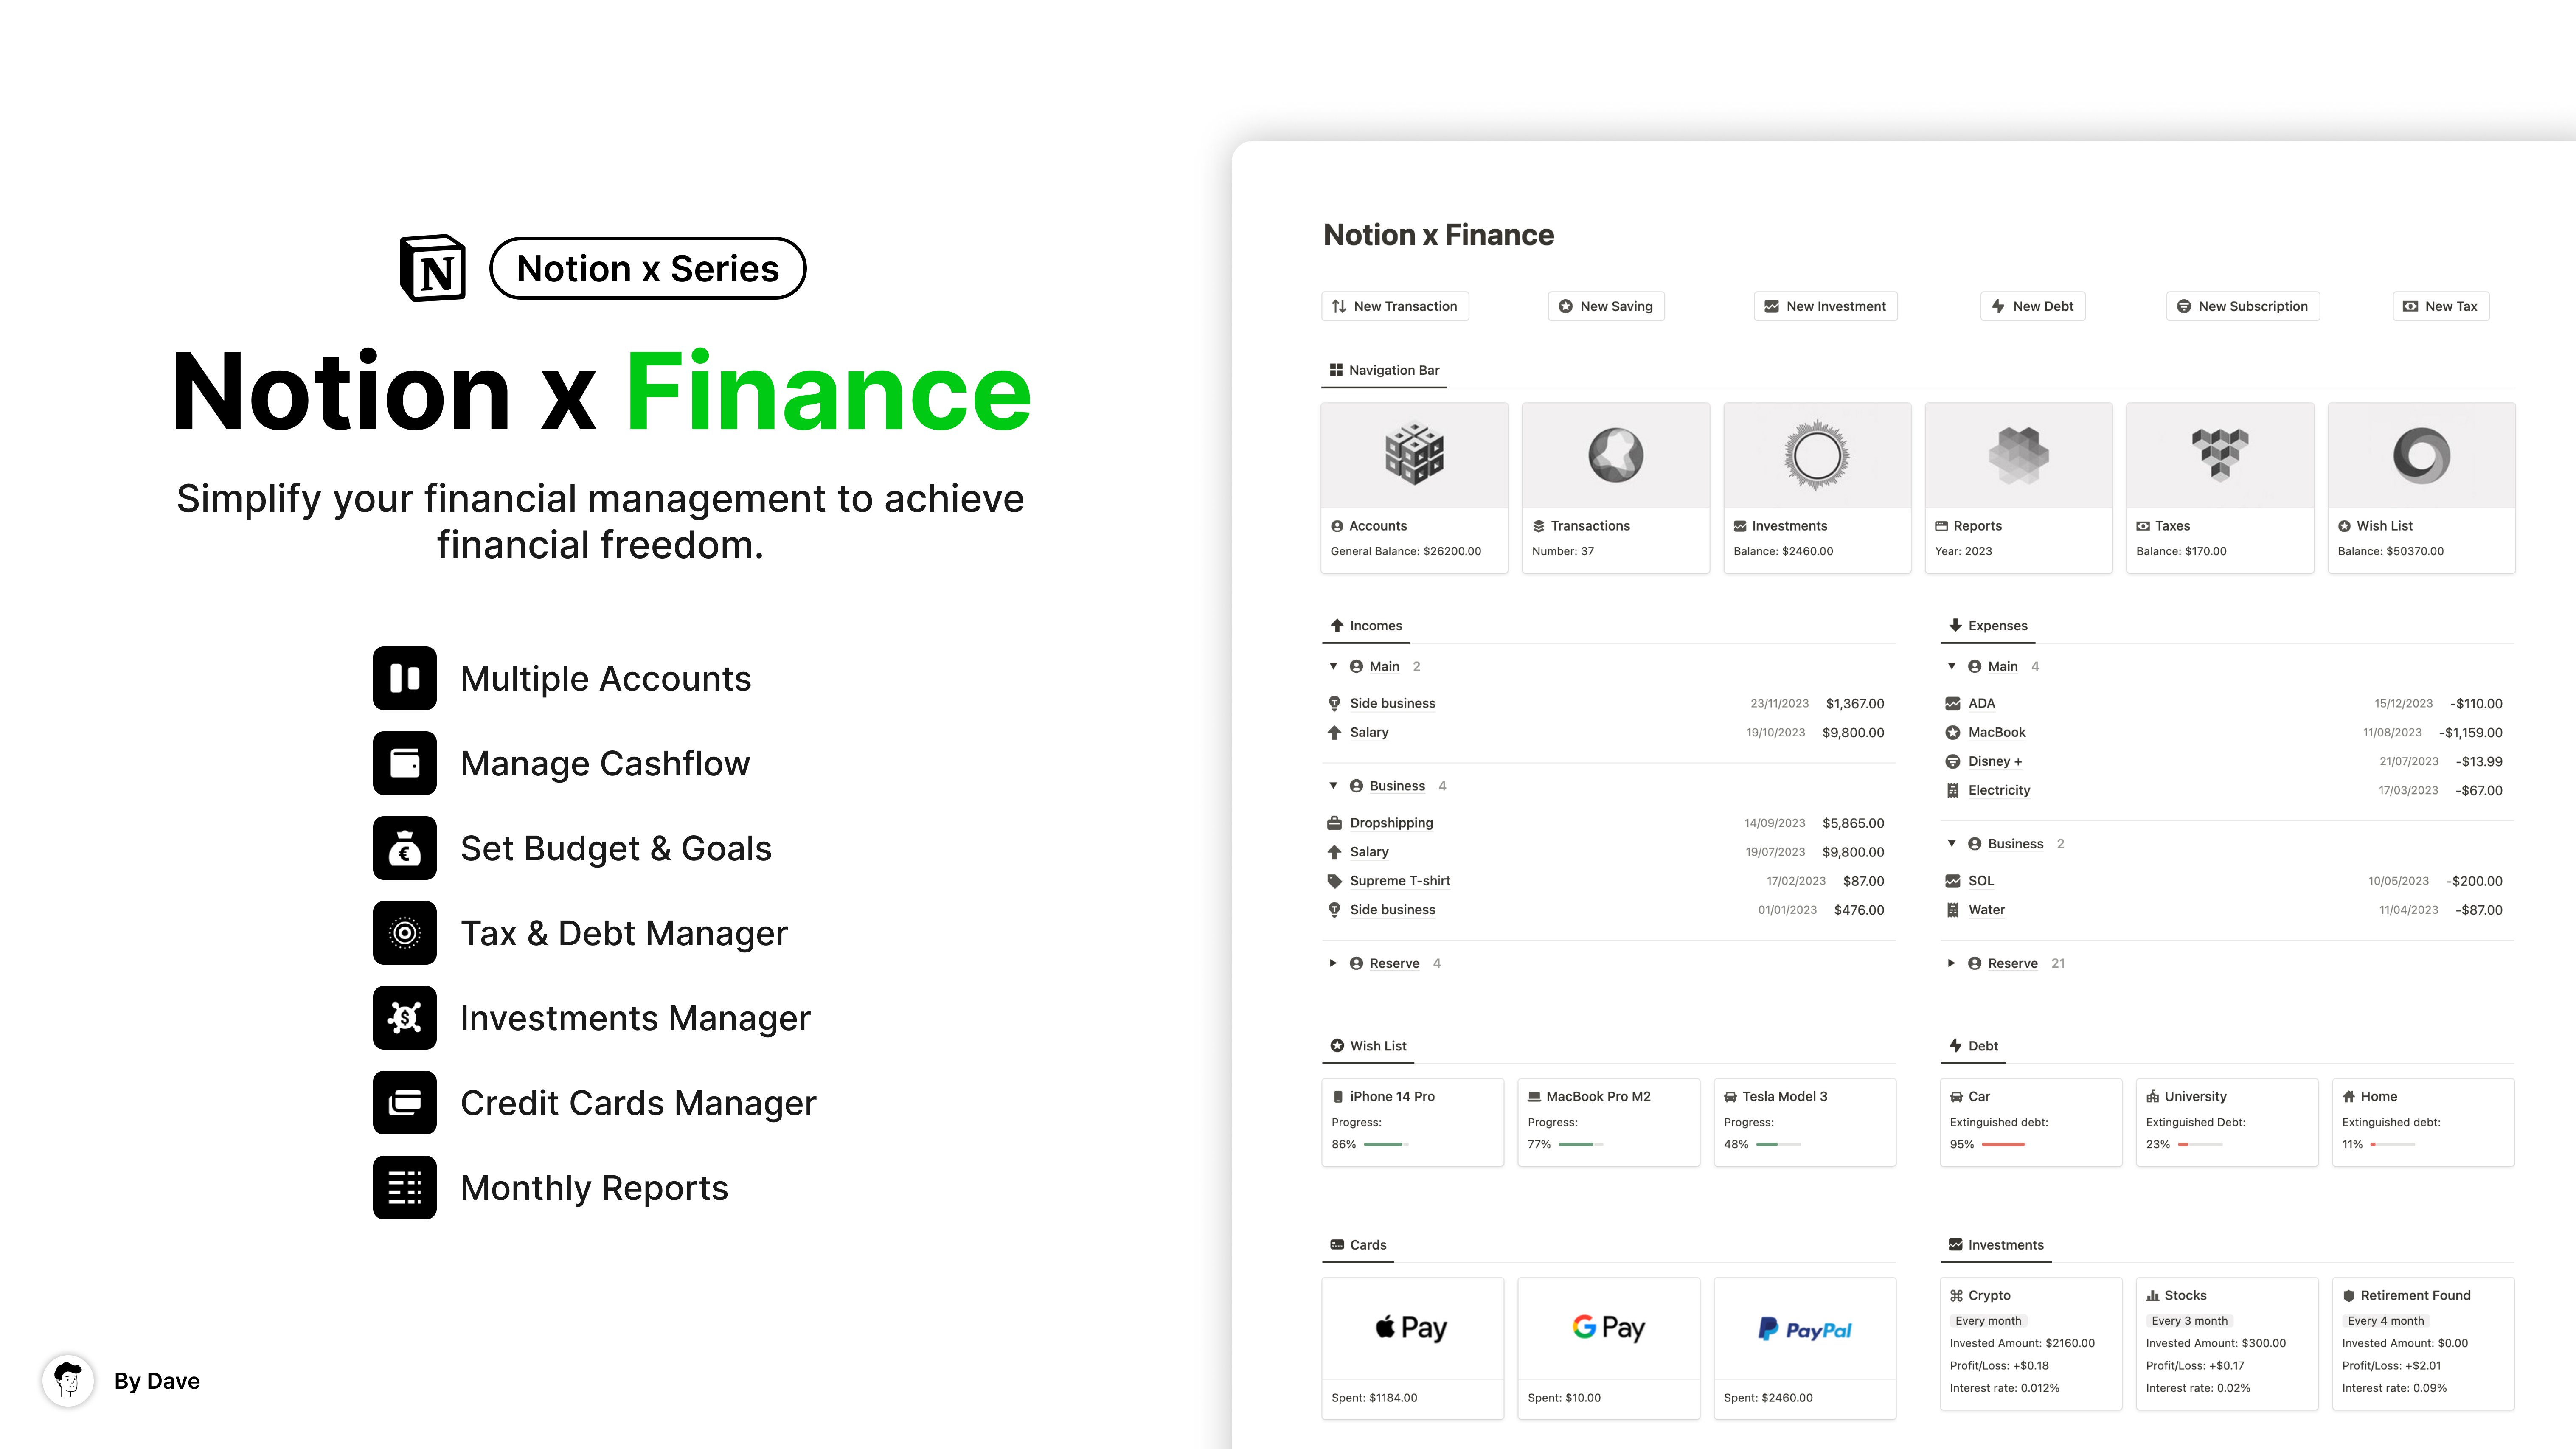Click the SOL chart icon
2576x1449 pixels.
[1952, 881]
